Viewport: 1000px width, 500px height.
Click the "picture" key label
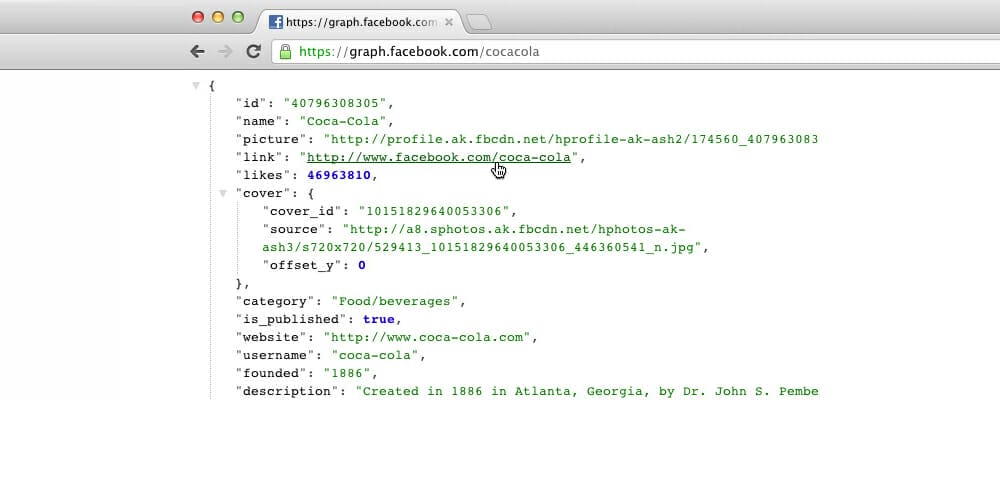[x=271, y=140]
